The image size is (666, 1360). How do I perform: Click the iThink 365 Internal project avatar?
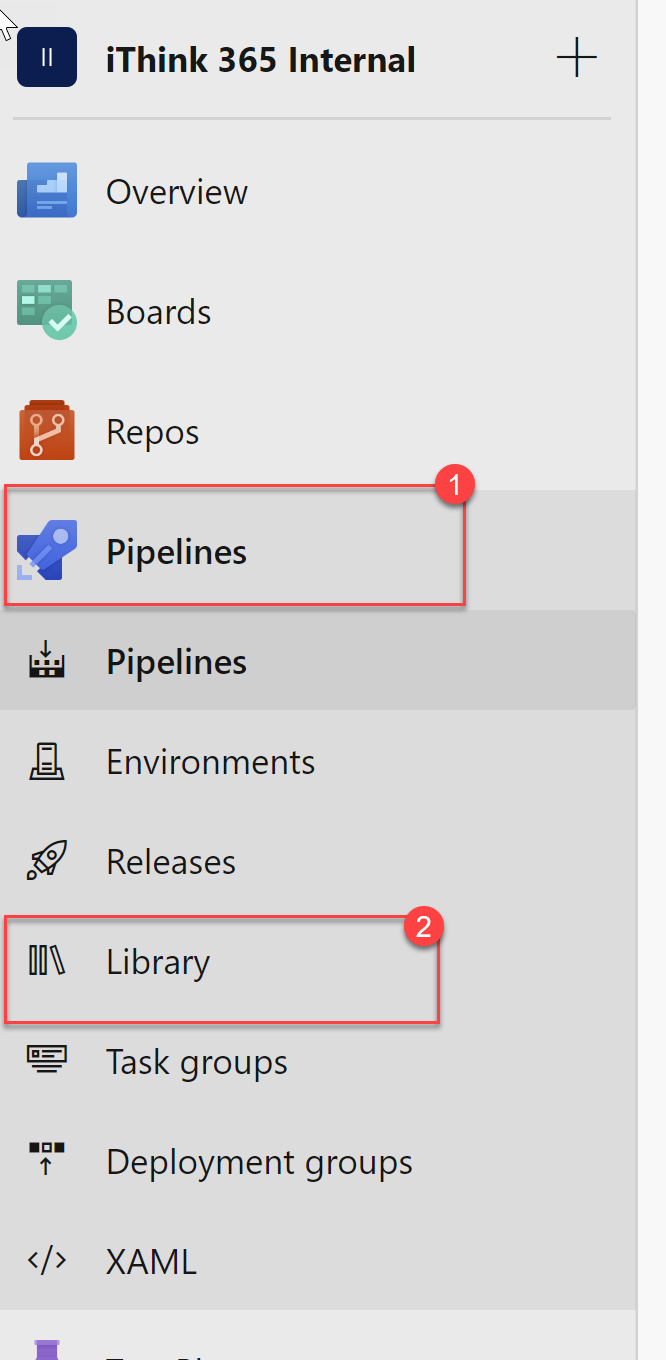(47, 58)
